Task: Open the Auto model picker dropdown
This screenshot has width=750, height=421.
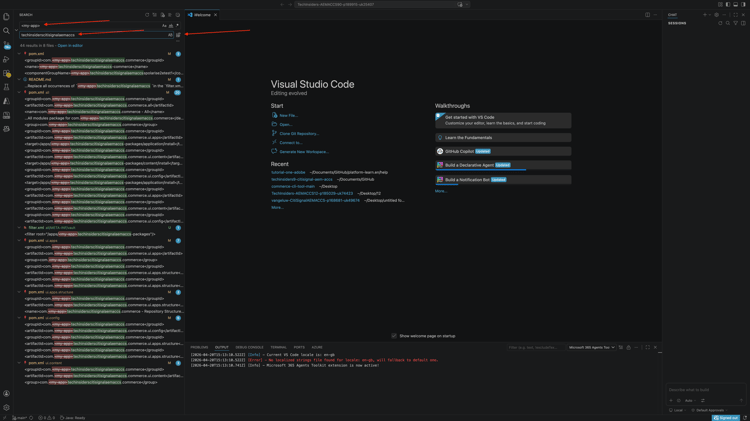Action: coord(690,400)
